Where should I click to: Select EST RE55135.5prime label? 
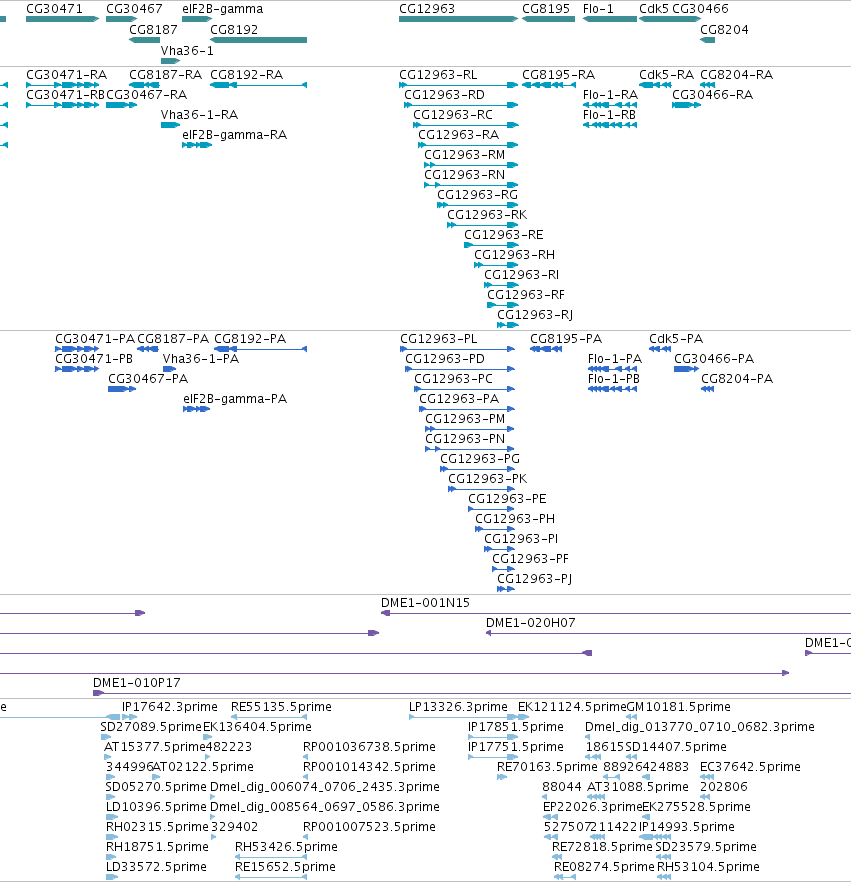pyautogui.click(x=281, y=707)
